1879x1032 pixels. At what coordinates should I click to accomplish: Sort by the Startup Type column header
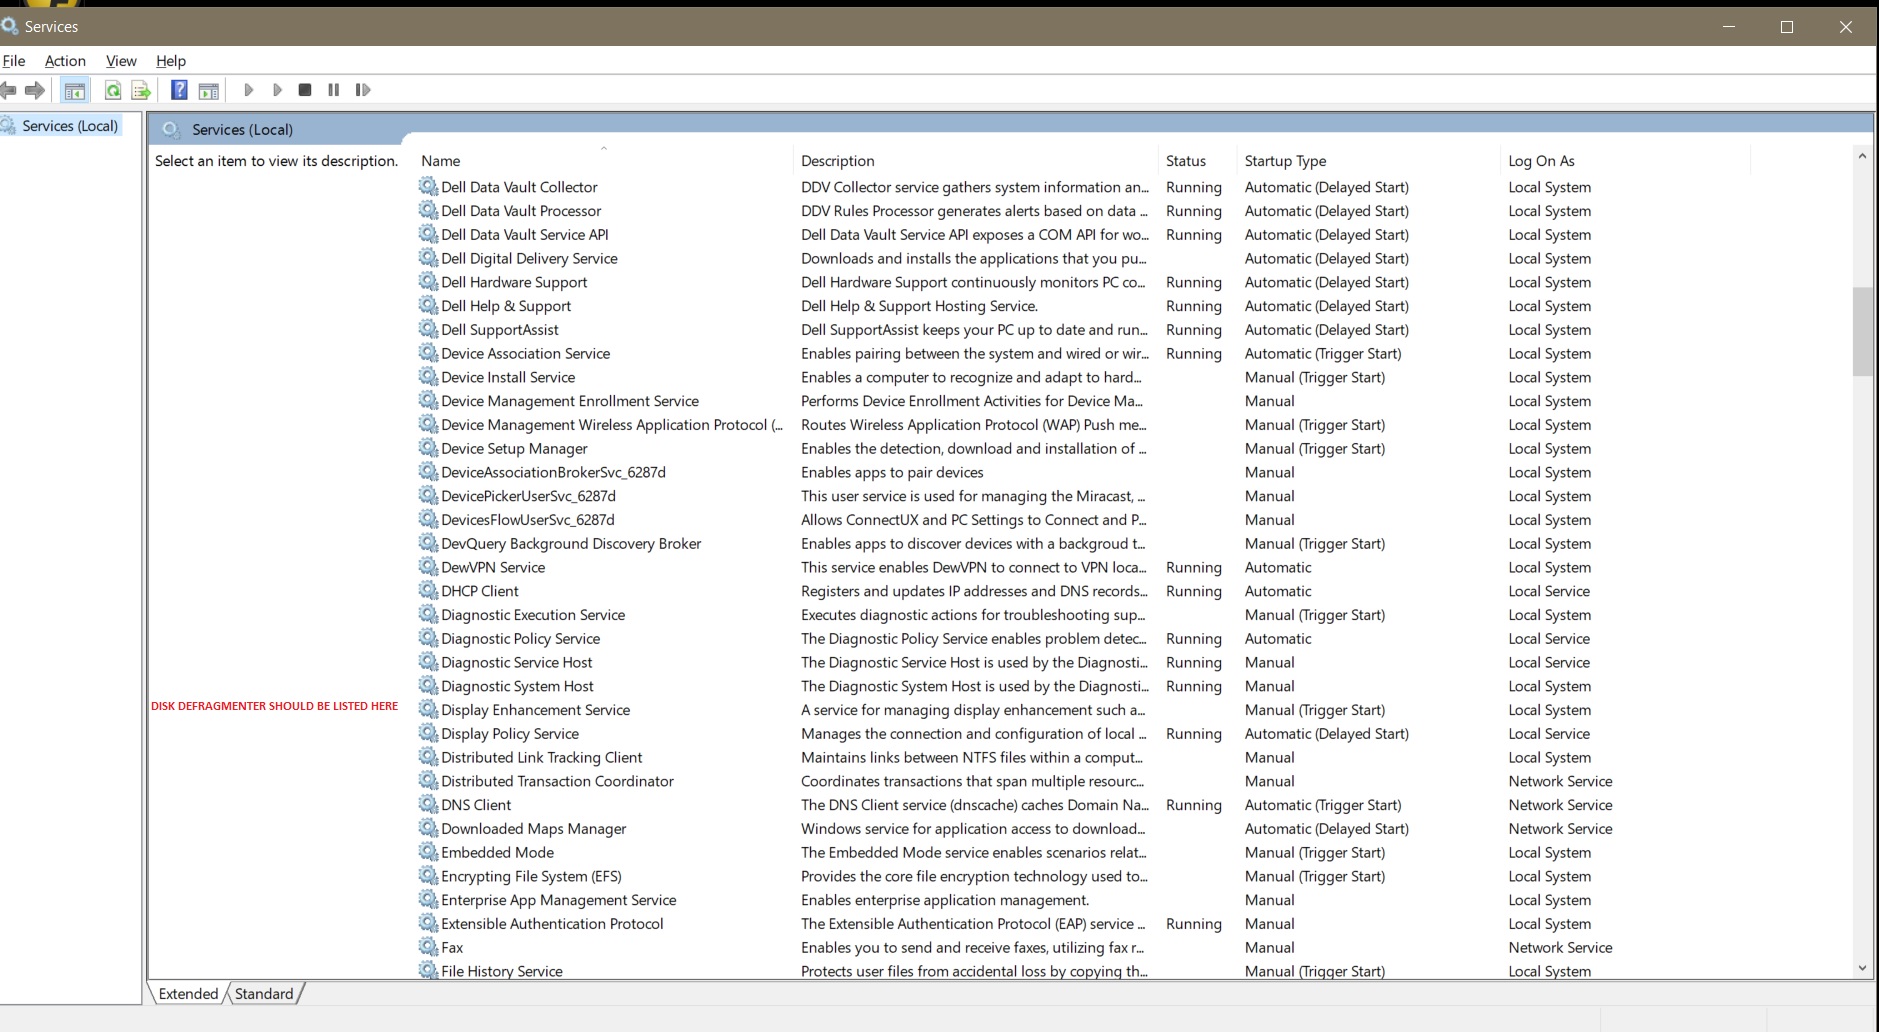click(1370, 161)
